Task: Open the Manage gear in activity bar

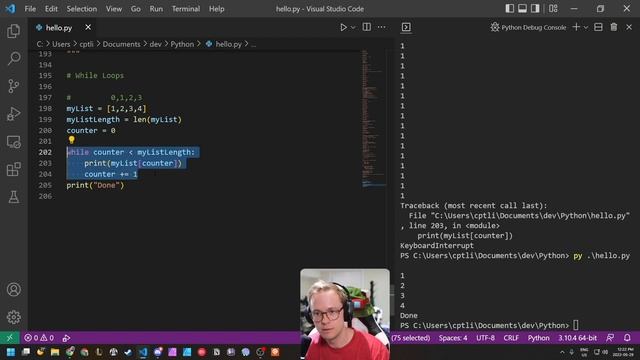Action: pyautogui.click(x=13, y=317)
